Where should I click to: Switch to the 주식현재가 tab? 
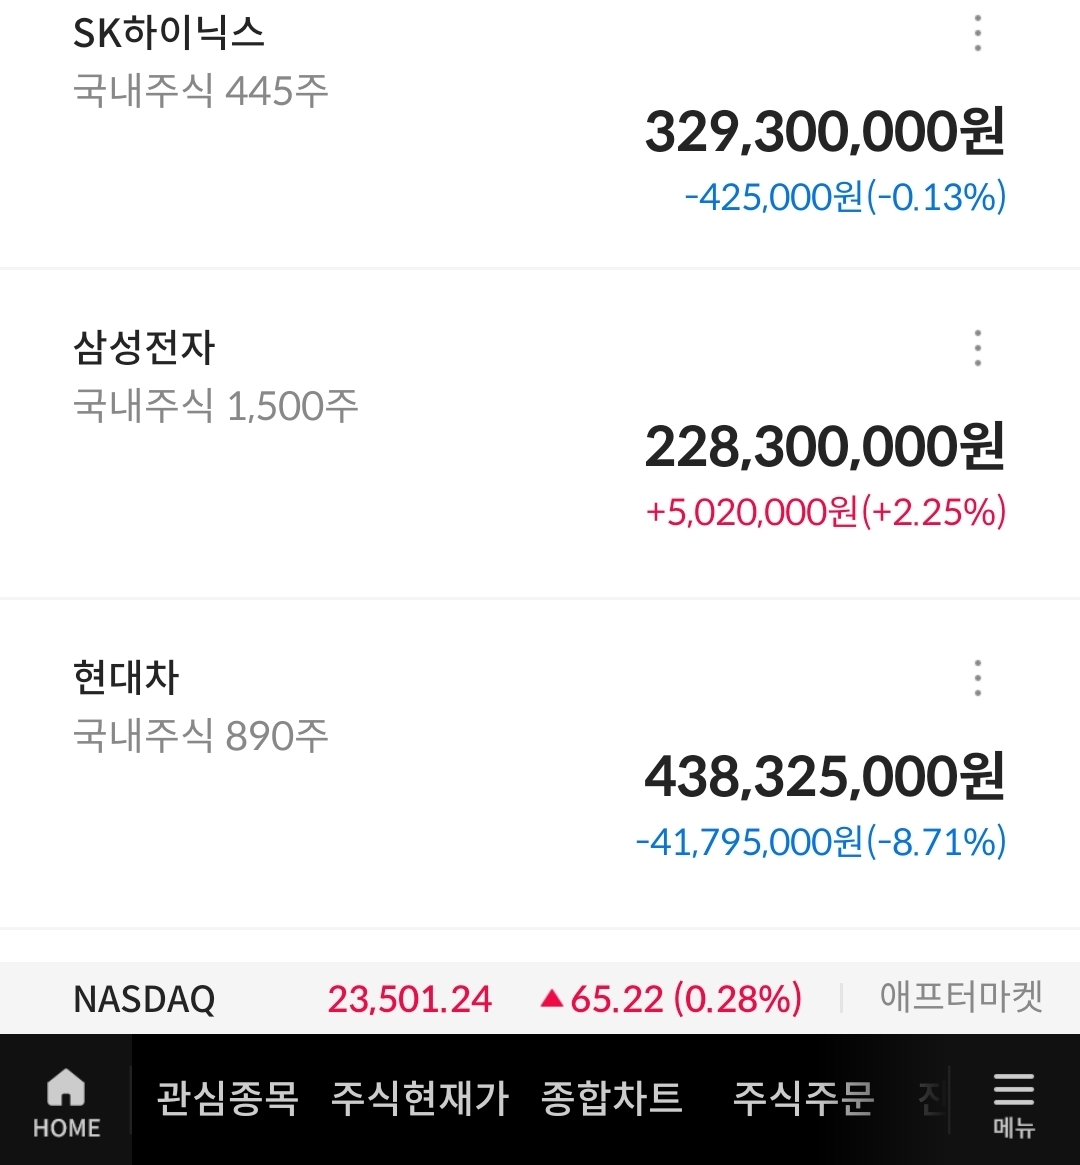[x=420, y=1099]
